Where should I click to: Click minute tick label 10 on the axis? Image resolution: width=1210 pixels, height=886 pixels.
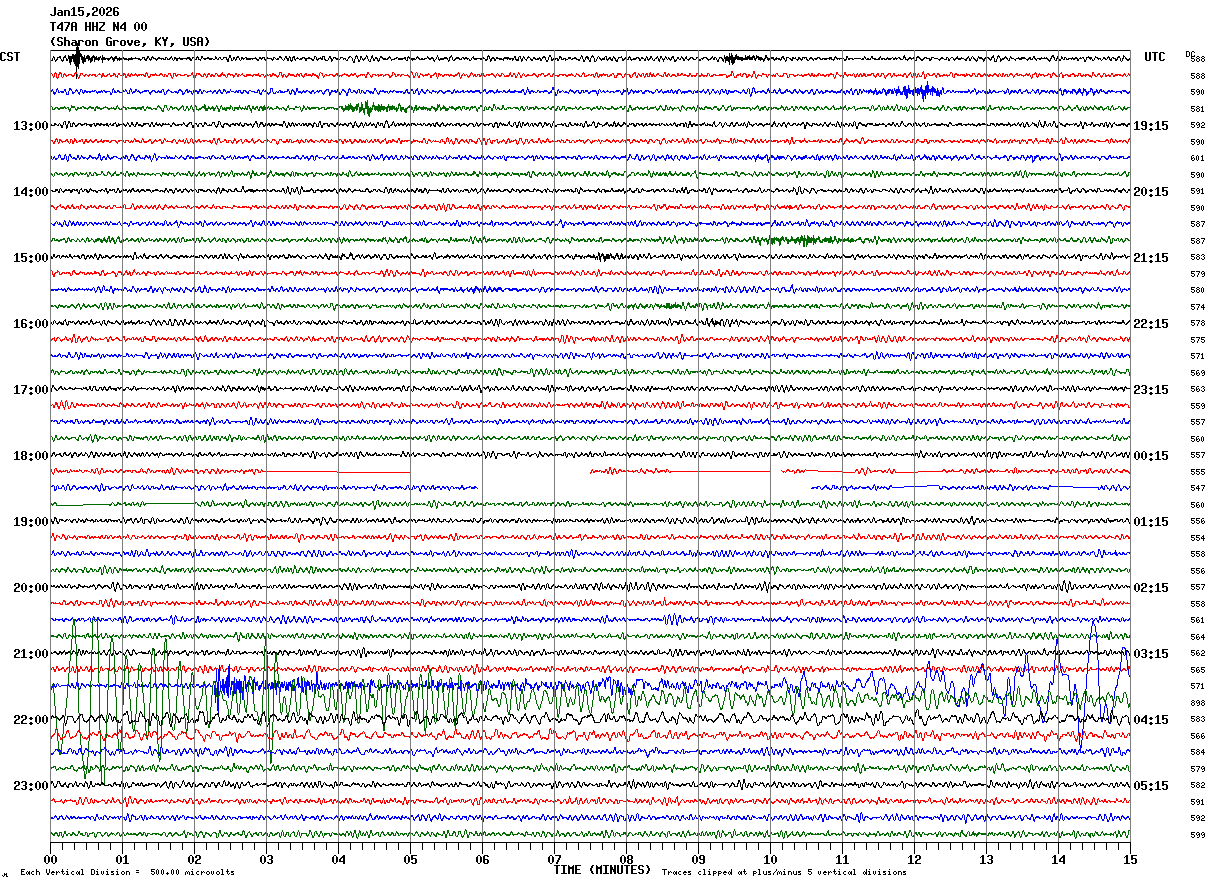(770, 859)
